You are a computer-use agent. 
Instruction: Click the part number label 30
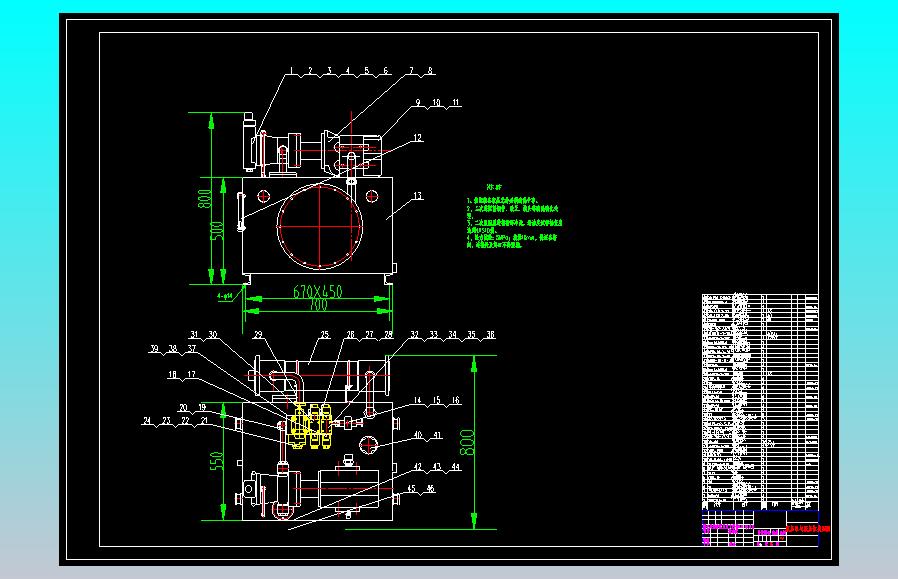click(x=213, y=334)
